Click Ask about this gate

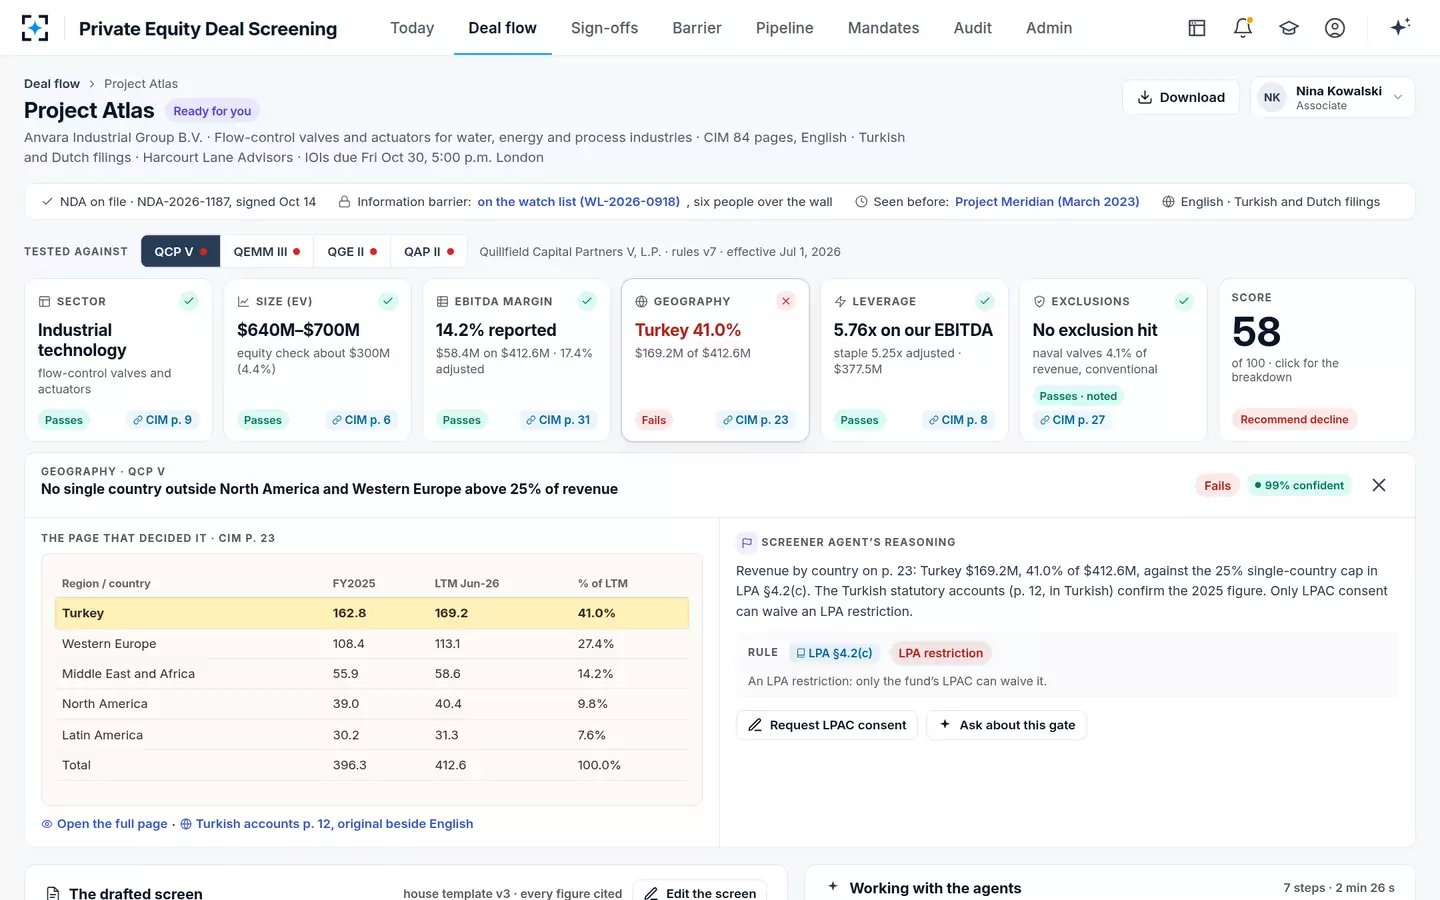point(1006,725)
